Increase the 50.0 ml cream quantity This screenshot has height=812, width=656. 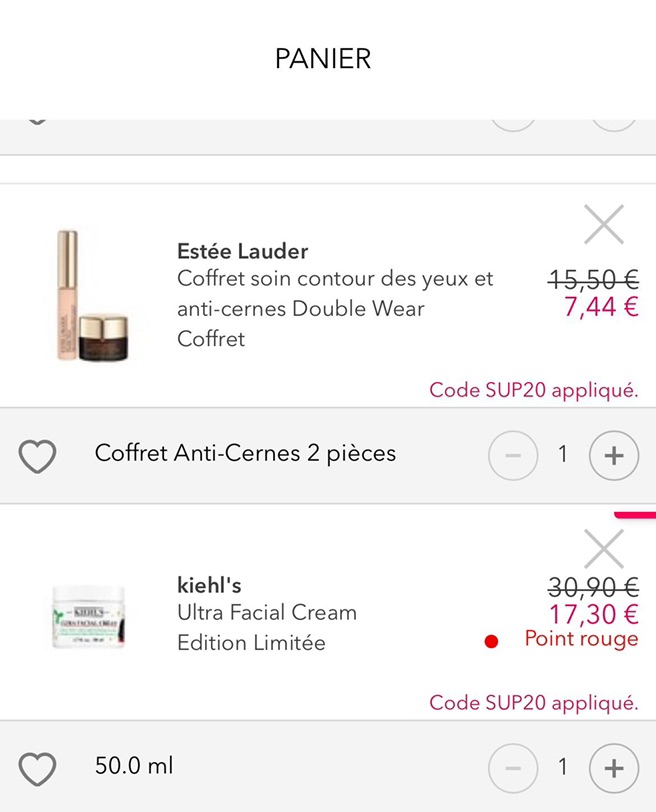click(x=613, y=769)
